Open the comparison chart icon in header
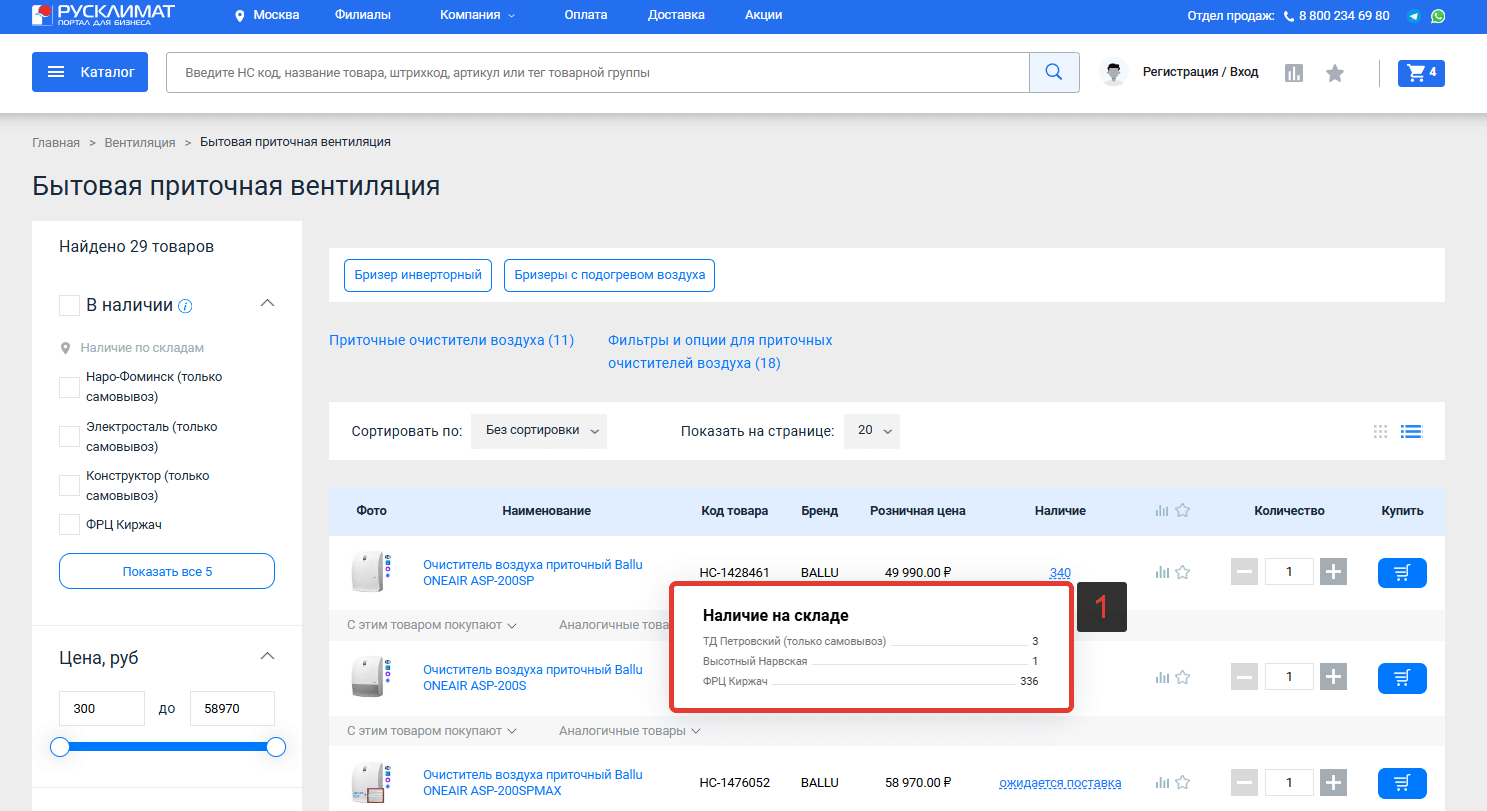This screenshot has width=1487, height=811. [1294, 73]
